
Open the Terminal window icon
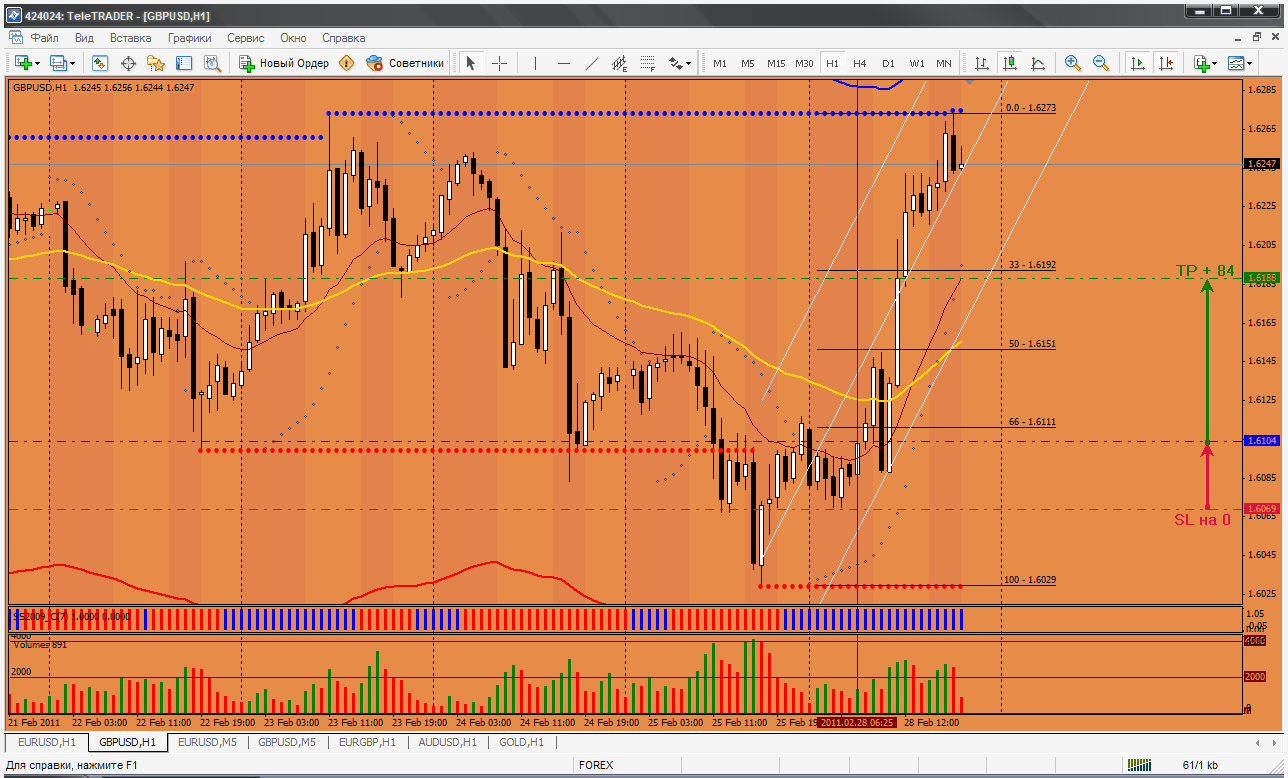pos(184,63)
